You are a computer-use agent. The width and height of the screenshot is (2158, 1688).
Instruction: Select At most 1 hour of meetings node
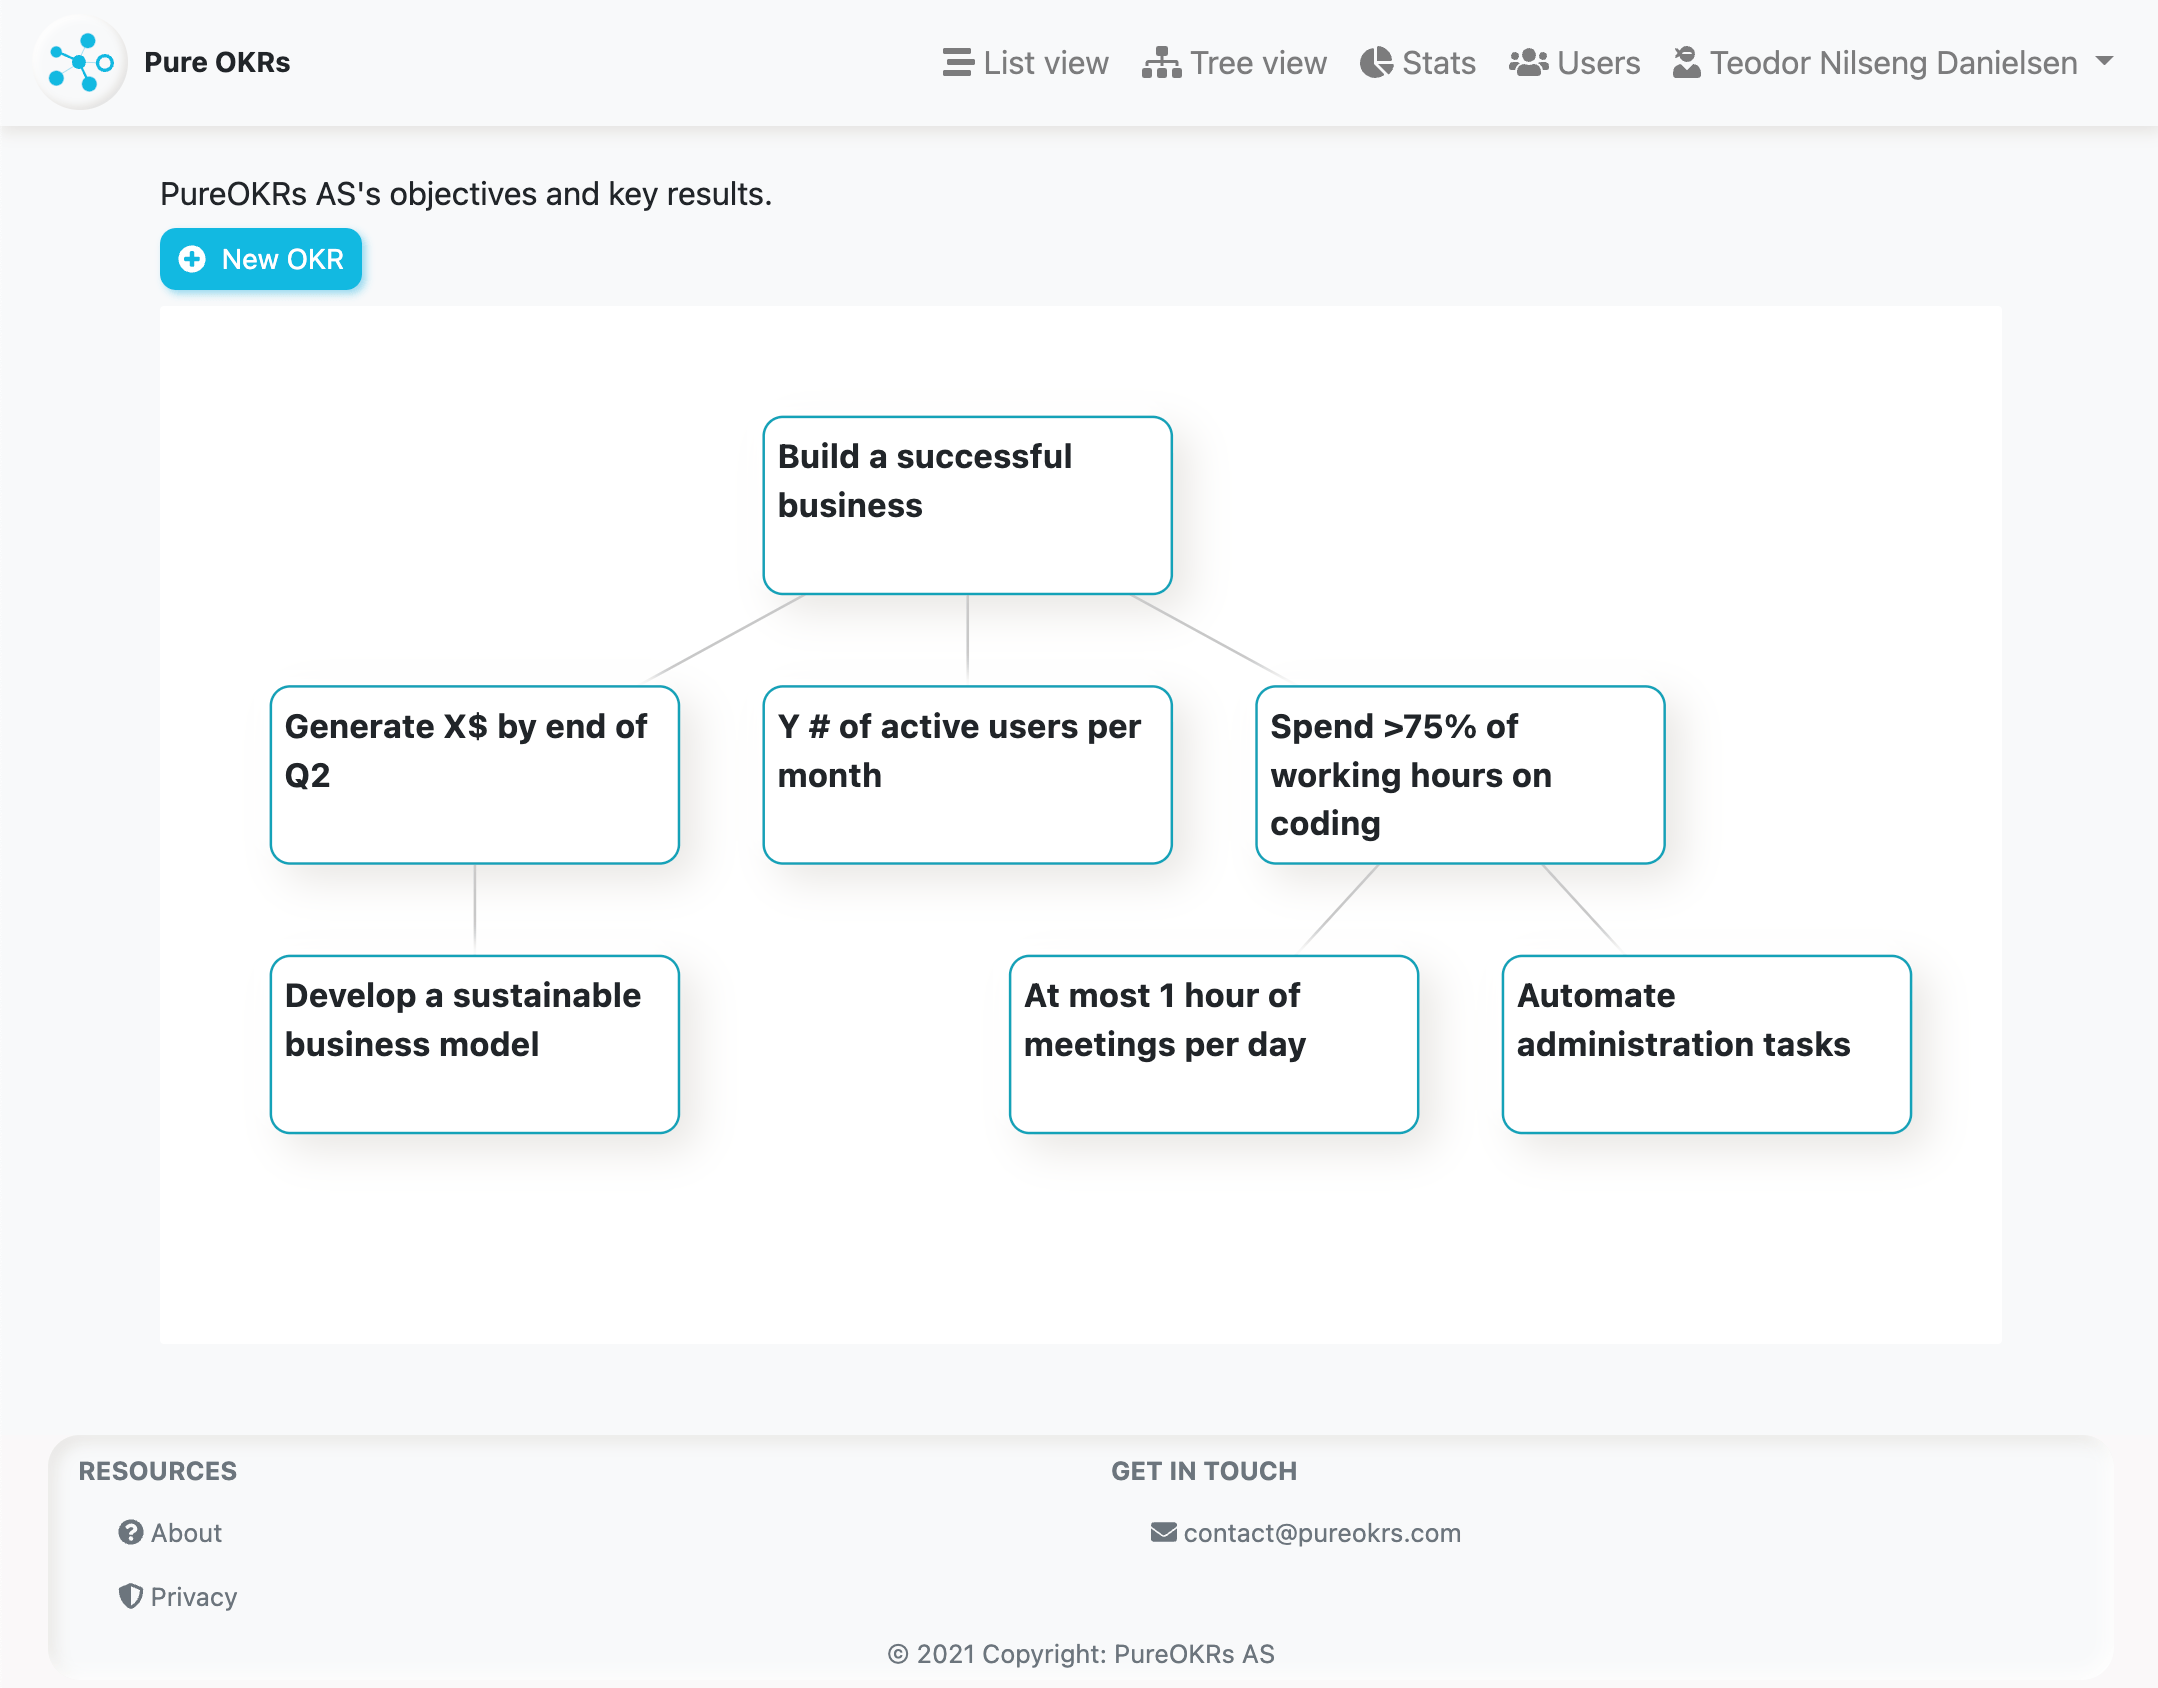(x=1213, y=1044)
